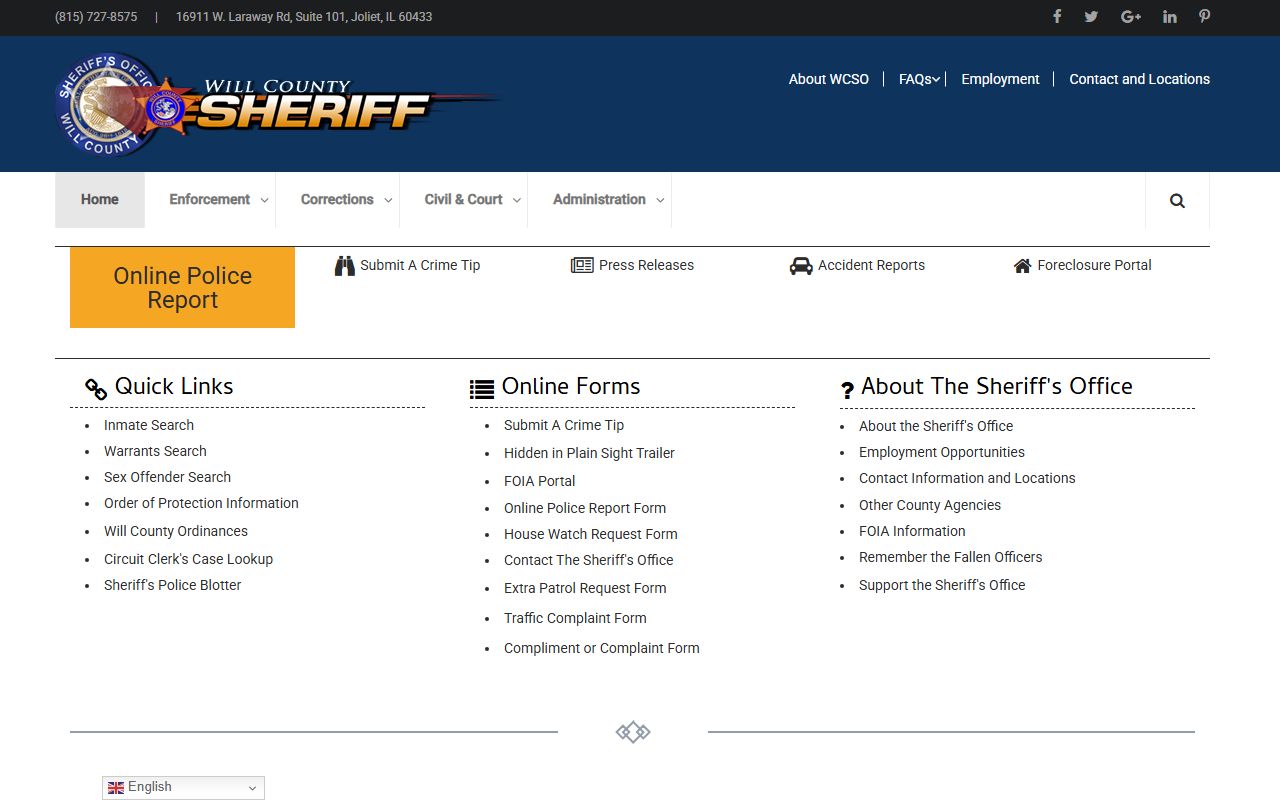Viewport: 1280px width, 800px height.
Task: Open Submit A Crime Tip under Online Forms
Action: [564, 425]
